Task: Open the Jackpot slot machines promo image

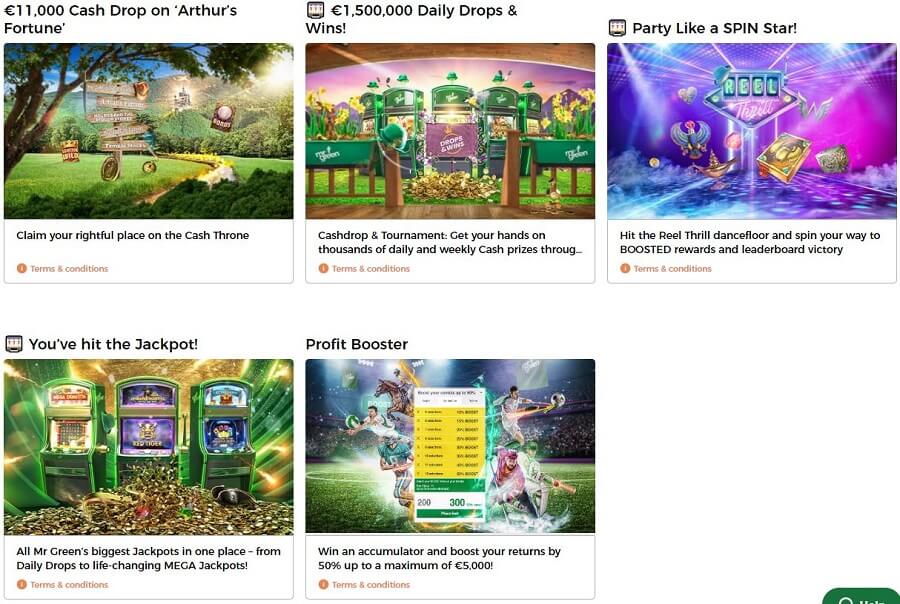Action: coord(149,447)
